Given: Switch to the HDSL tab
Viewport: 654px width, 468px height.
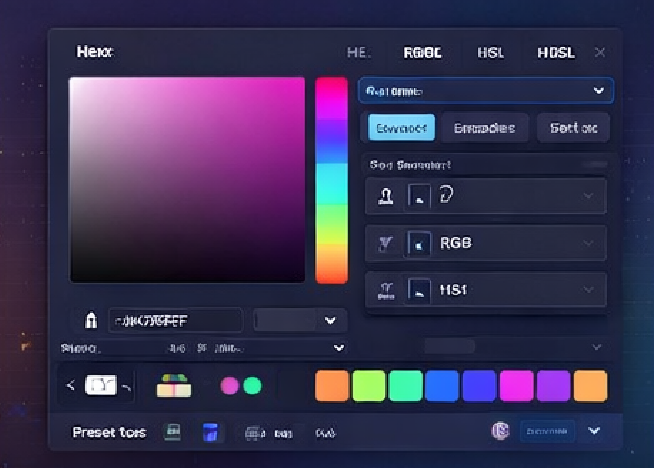Looking at the screenshot, I should [556, 53].
